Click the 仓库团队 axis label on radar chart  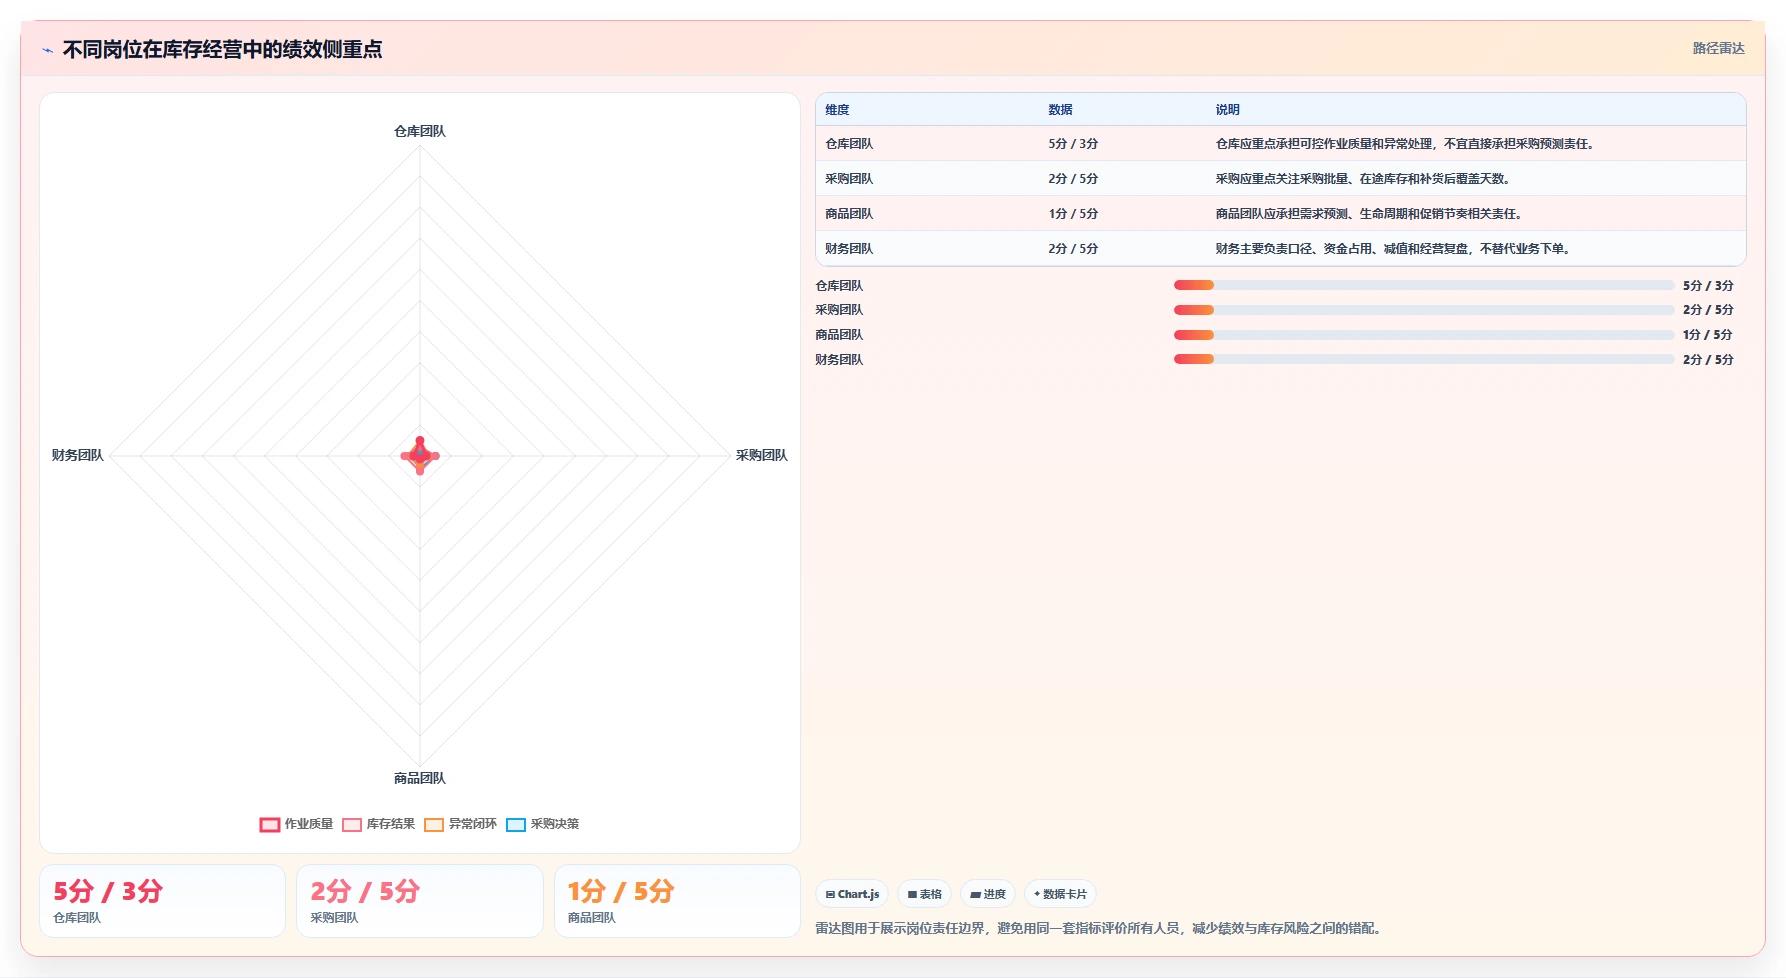point(420,131)
